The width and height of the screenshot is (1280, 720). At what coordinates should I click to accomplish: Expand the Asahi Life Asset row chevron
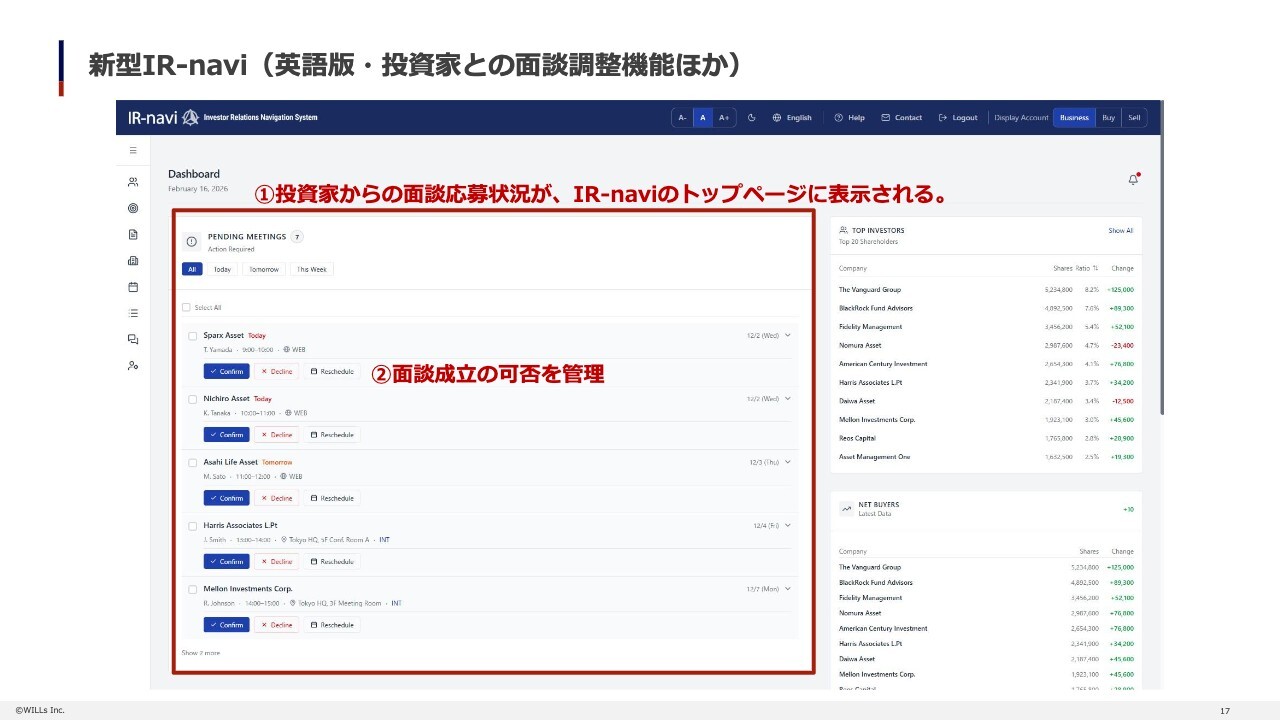pyautogui.click(x=788, y=462)
